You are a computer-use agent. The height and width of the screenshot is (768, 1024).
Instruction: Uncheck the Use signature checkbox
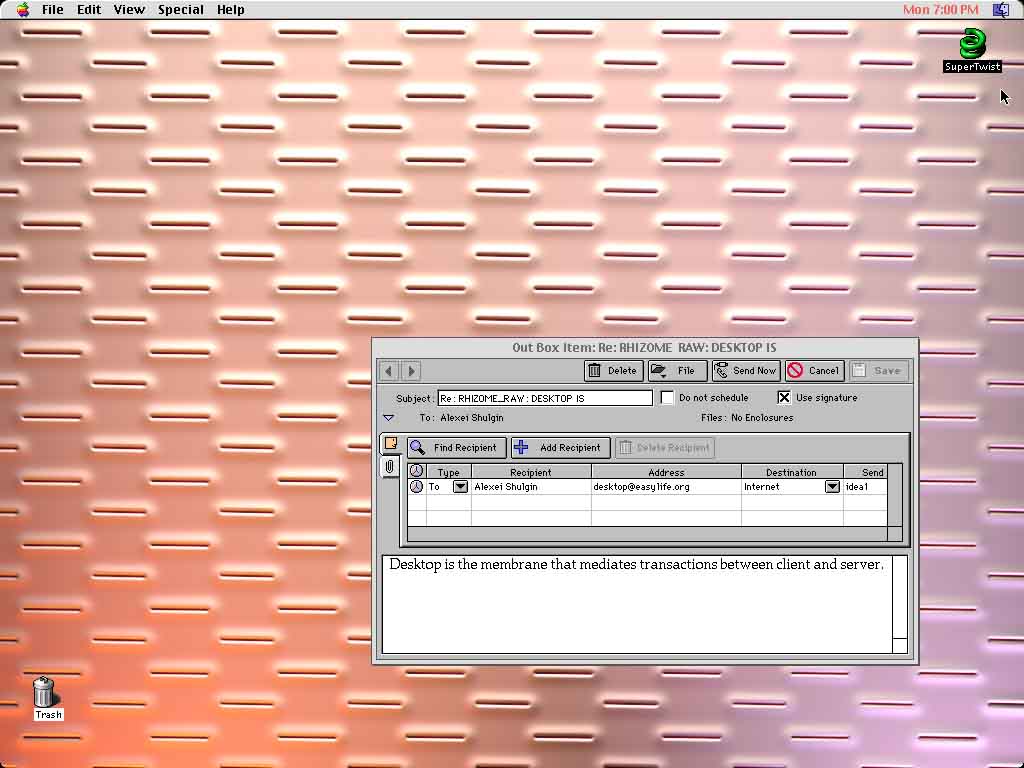(x=784, y=398)
